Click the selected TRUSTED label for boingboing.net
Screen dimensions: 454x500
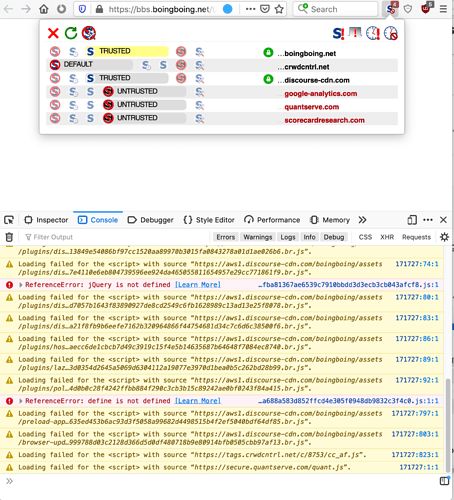pos(115,51)
